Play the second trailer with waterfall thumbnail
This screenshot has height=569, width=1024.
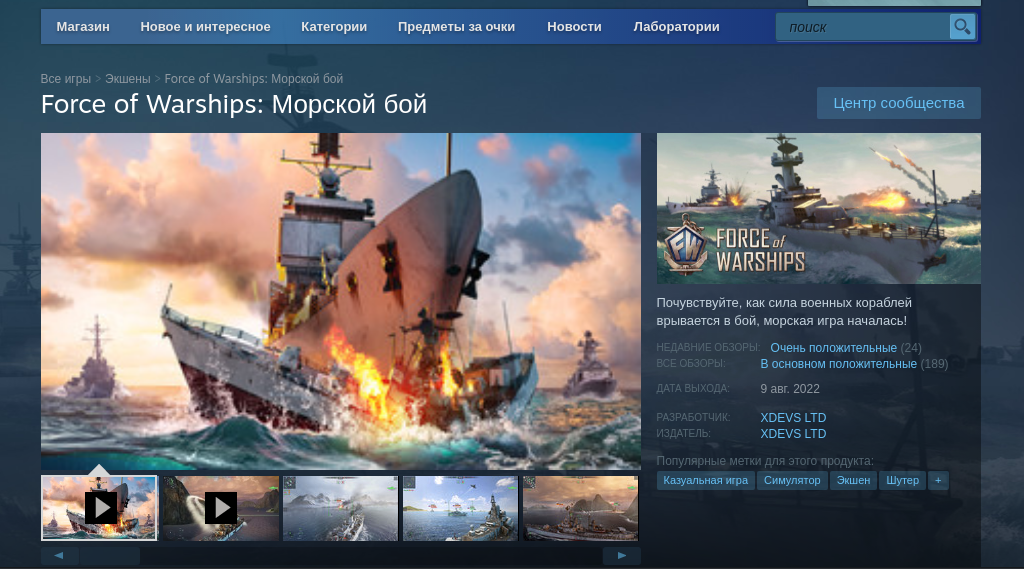[221, 508]
